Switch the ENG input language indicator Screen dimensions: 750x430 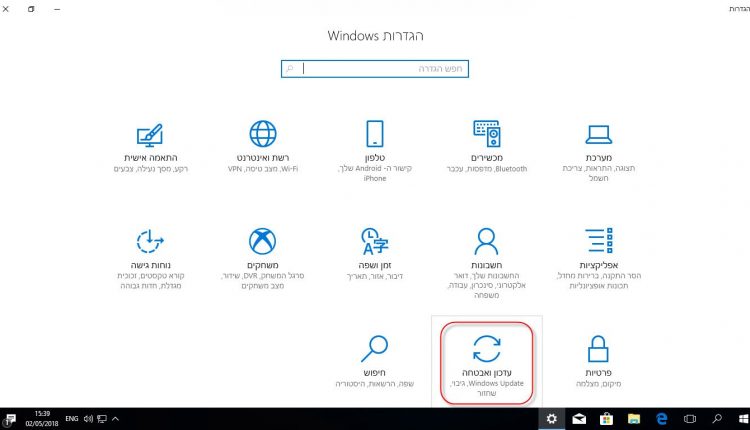(72, 419)
